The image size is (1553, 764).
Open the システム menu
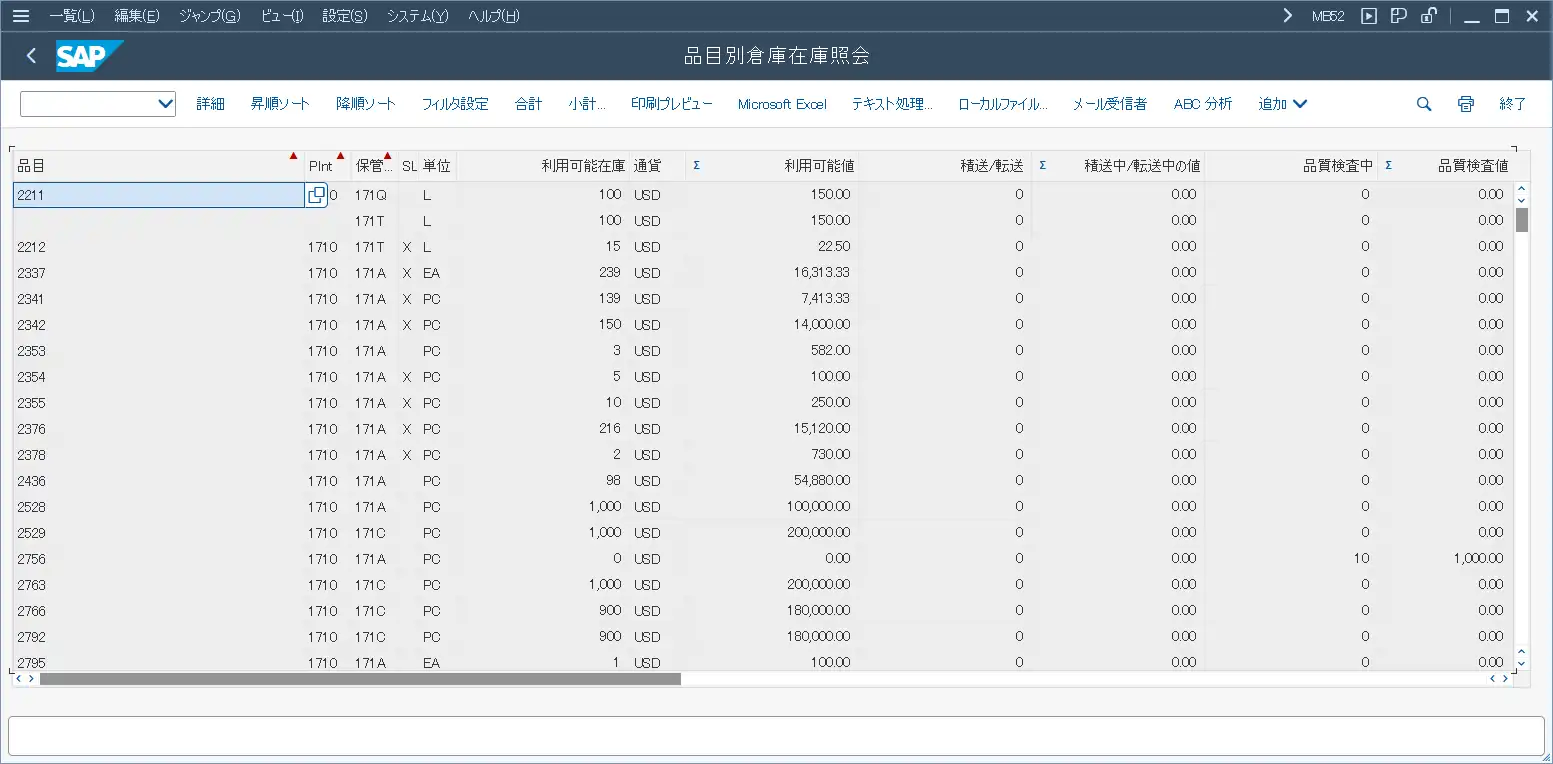click(x=416, y=15)
